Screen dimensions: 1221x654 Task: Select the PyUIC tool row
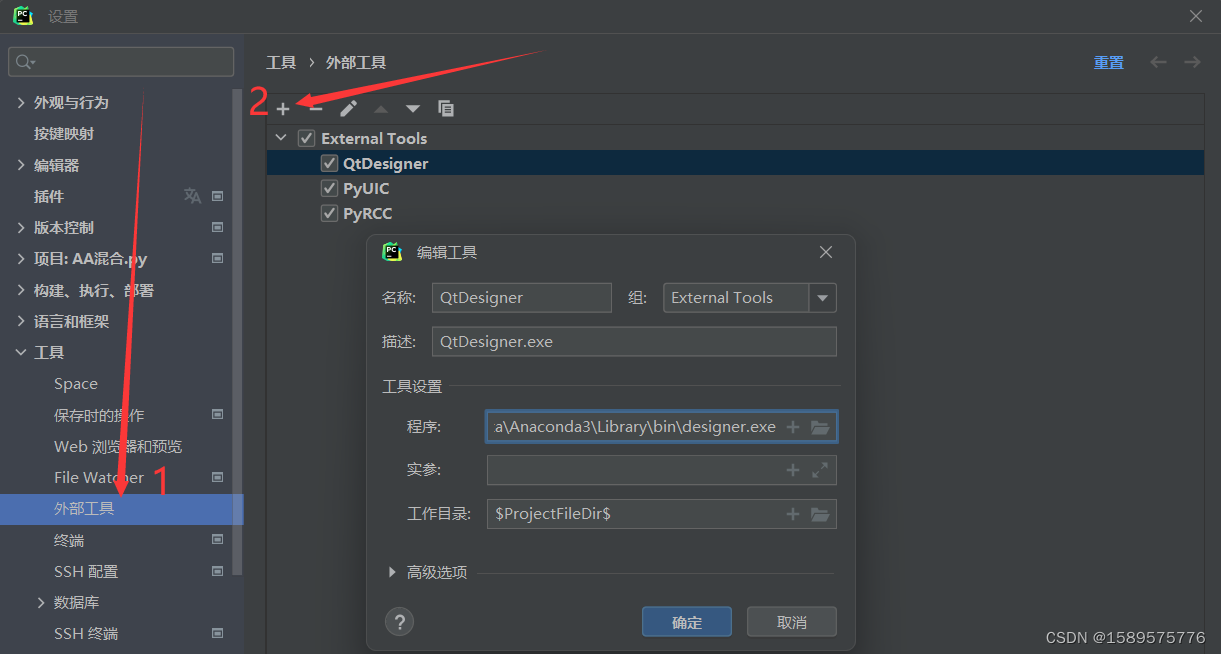[735, 188]
